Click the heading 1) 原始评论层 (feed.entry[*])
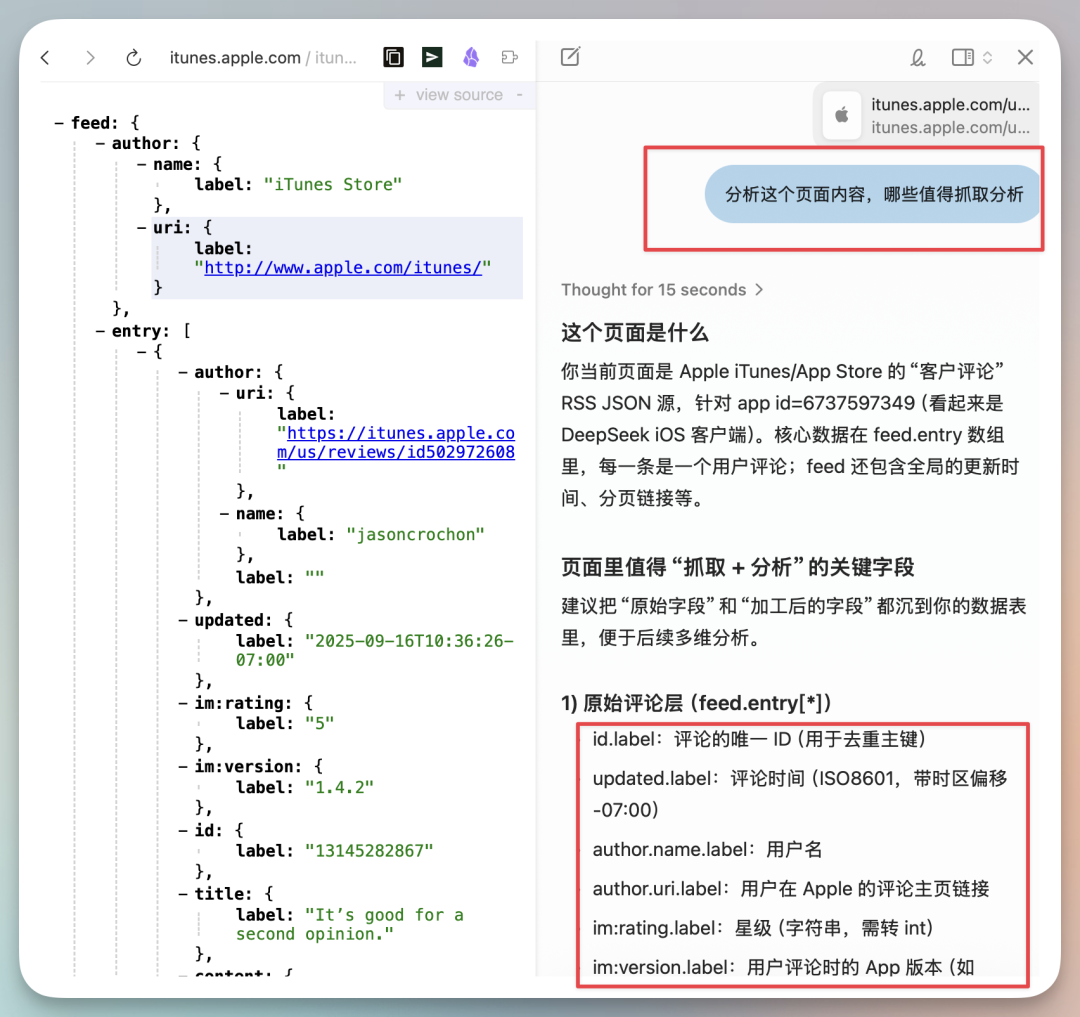This screenshot has height=1017, width=1080. click(696, 703)
